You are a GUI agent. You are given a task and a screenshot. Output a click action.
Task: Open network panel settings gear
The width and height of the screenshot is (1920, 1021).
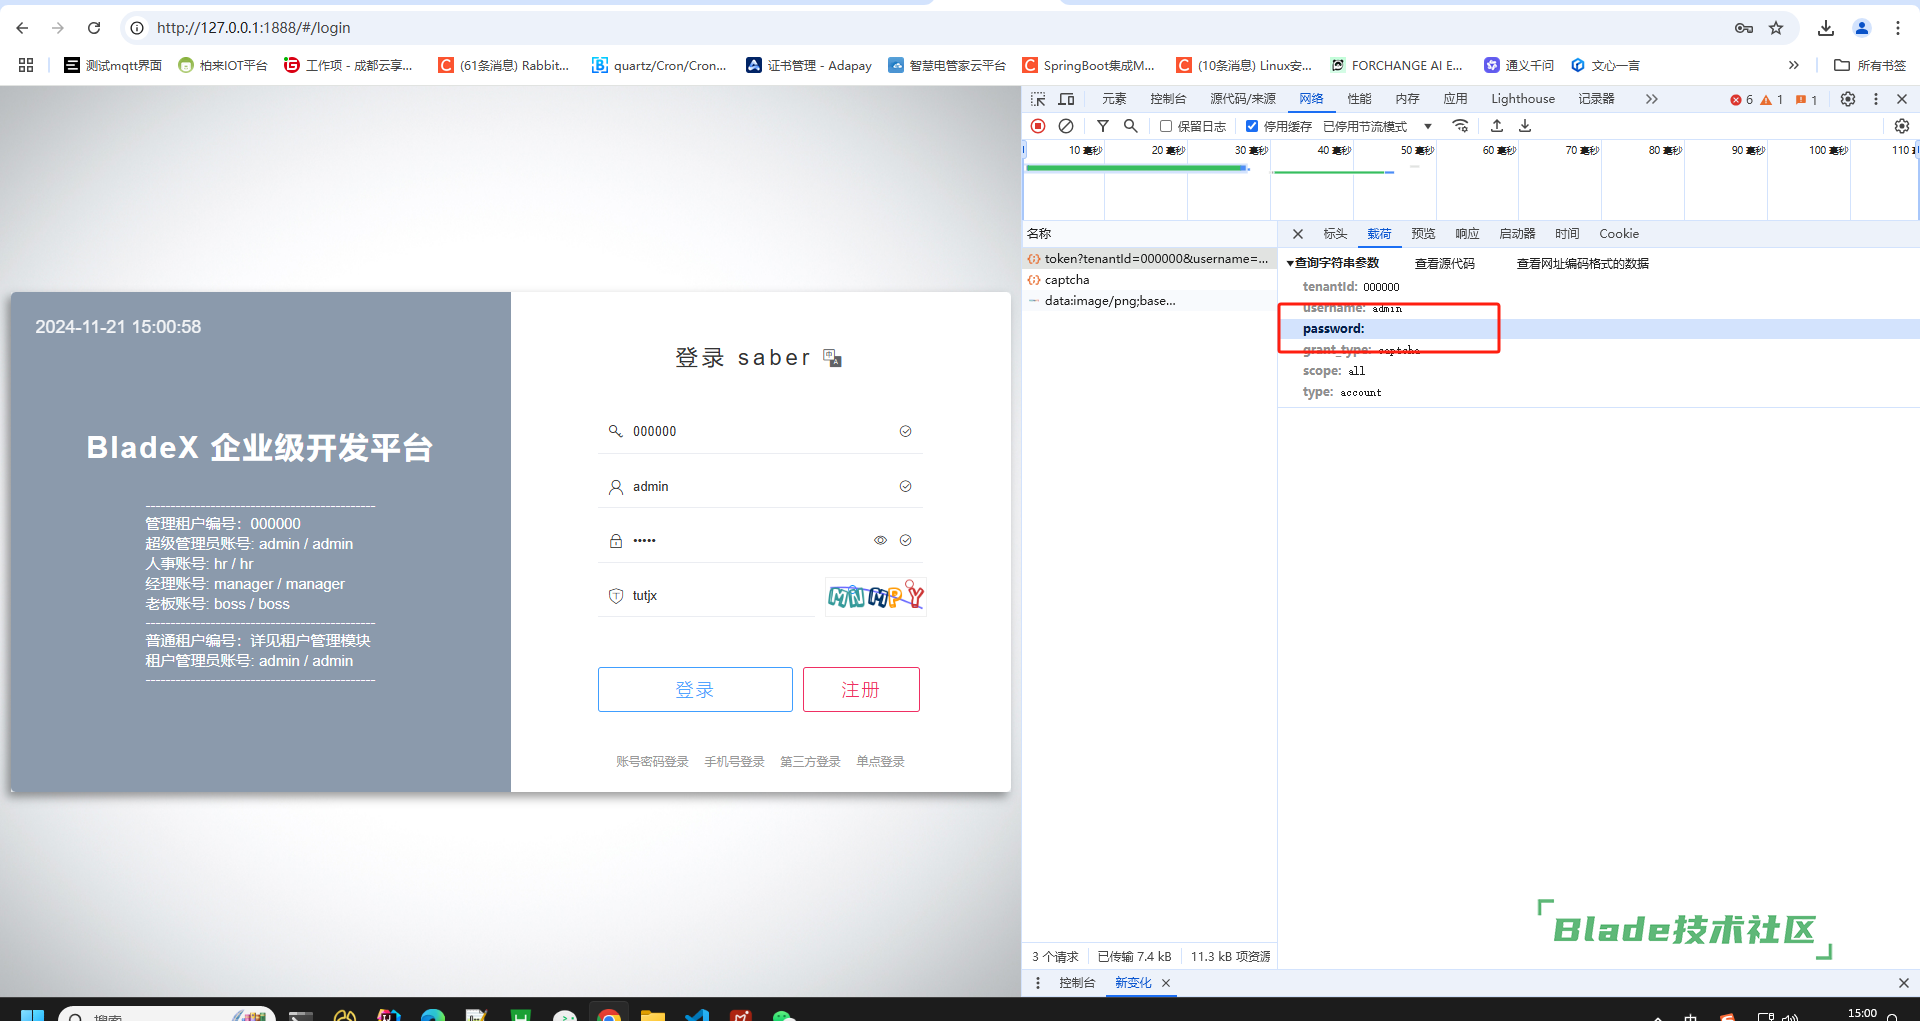pyautogui.click(x=1902, y=126)
